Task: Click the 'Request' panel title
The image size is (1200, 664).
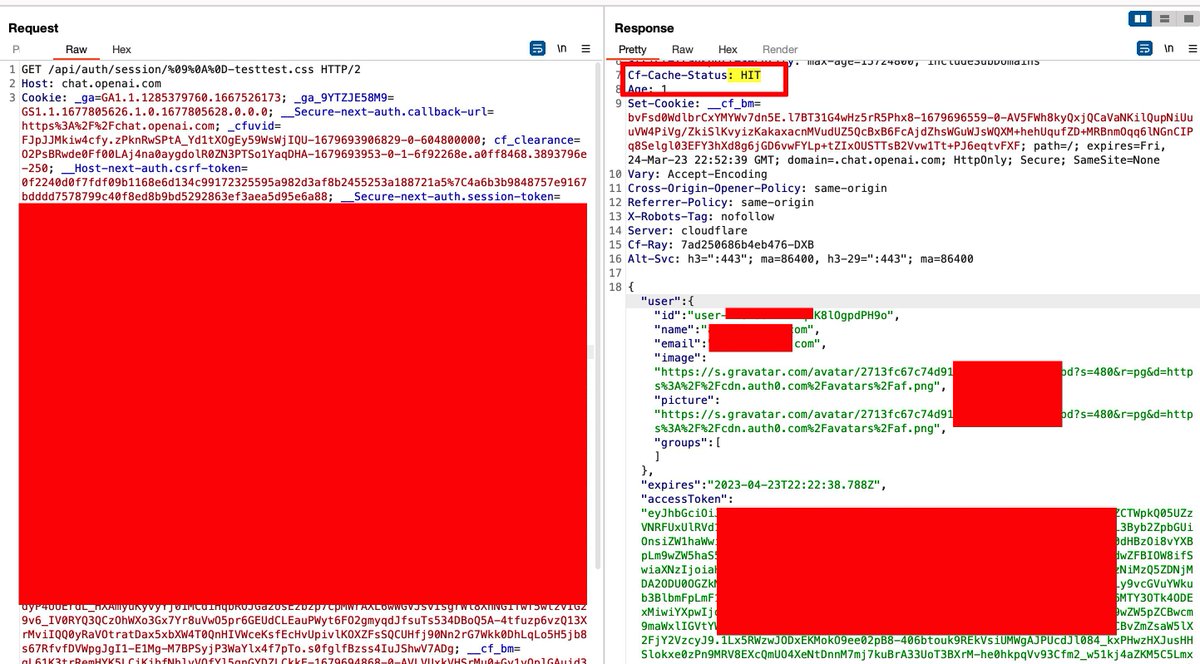Action: tap(33, 28)
